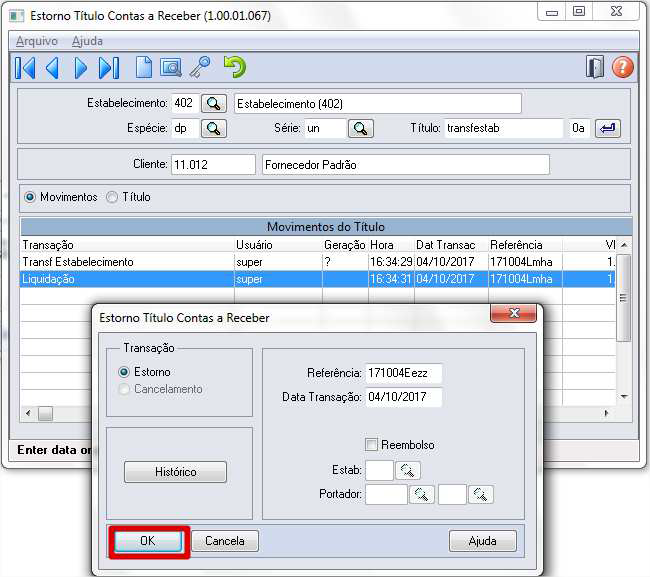Go to previous record arrow

pos(53,68)
